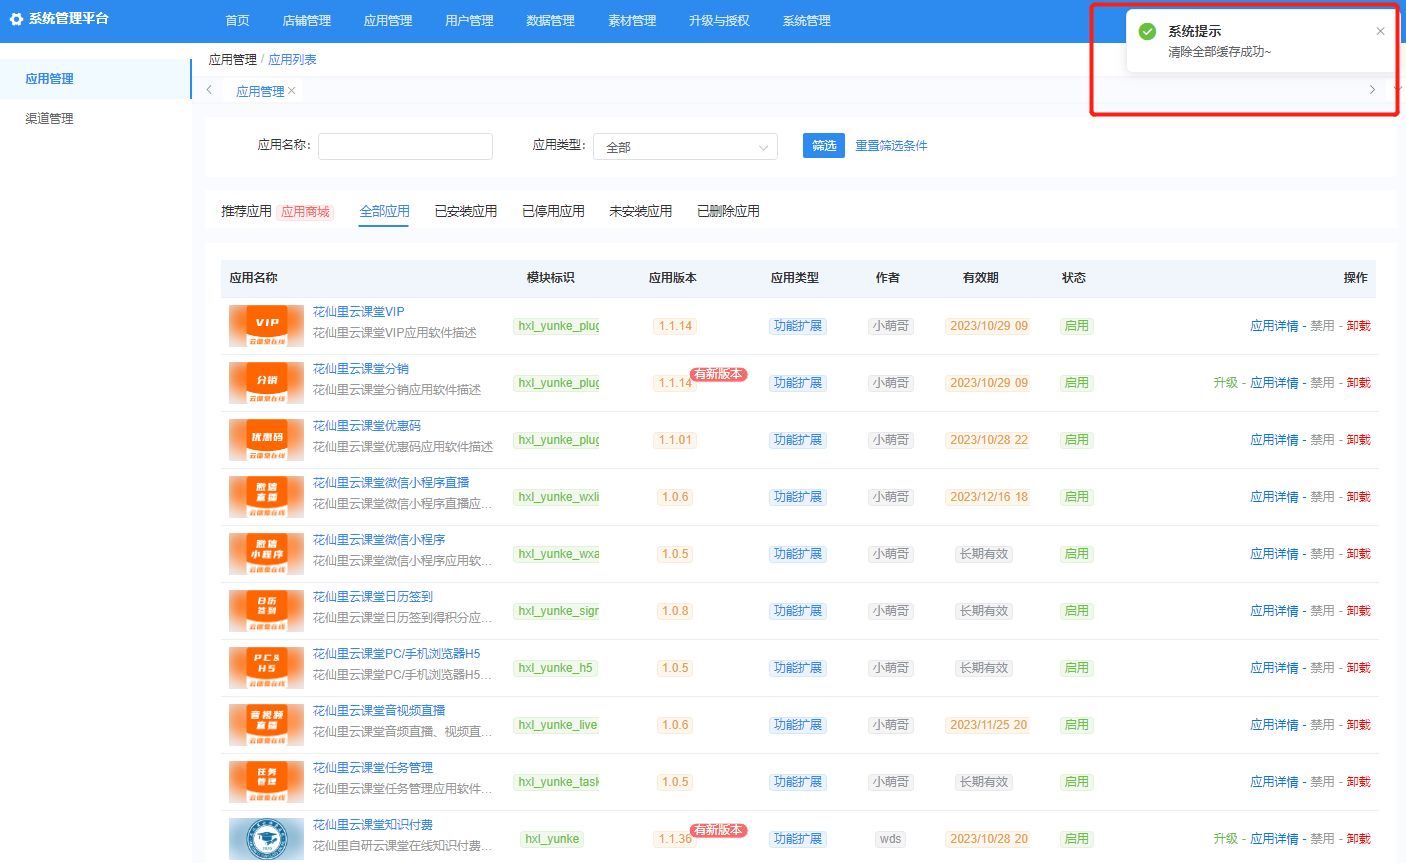Click the right tab-scroll arrow

click(1372, 90)
